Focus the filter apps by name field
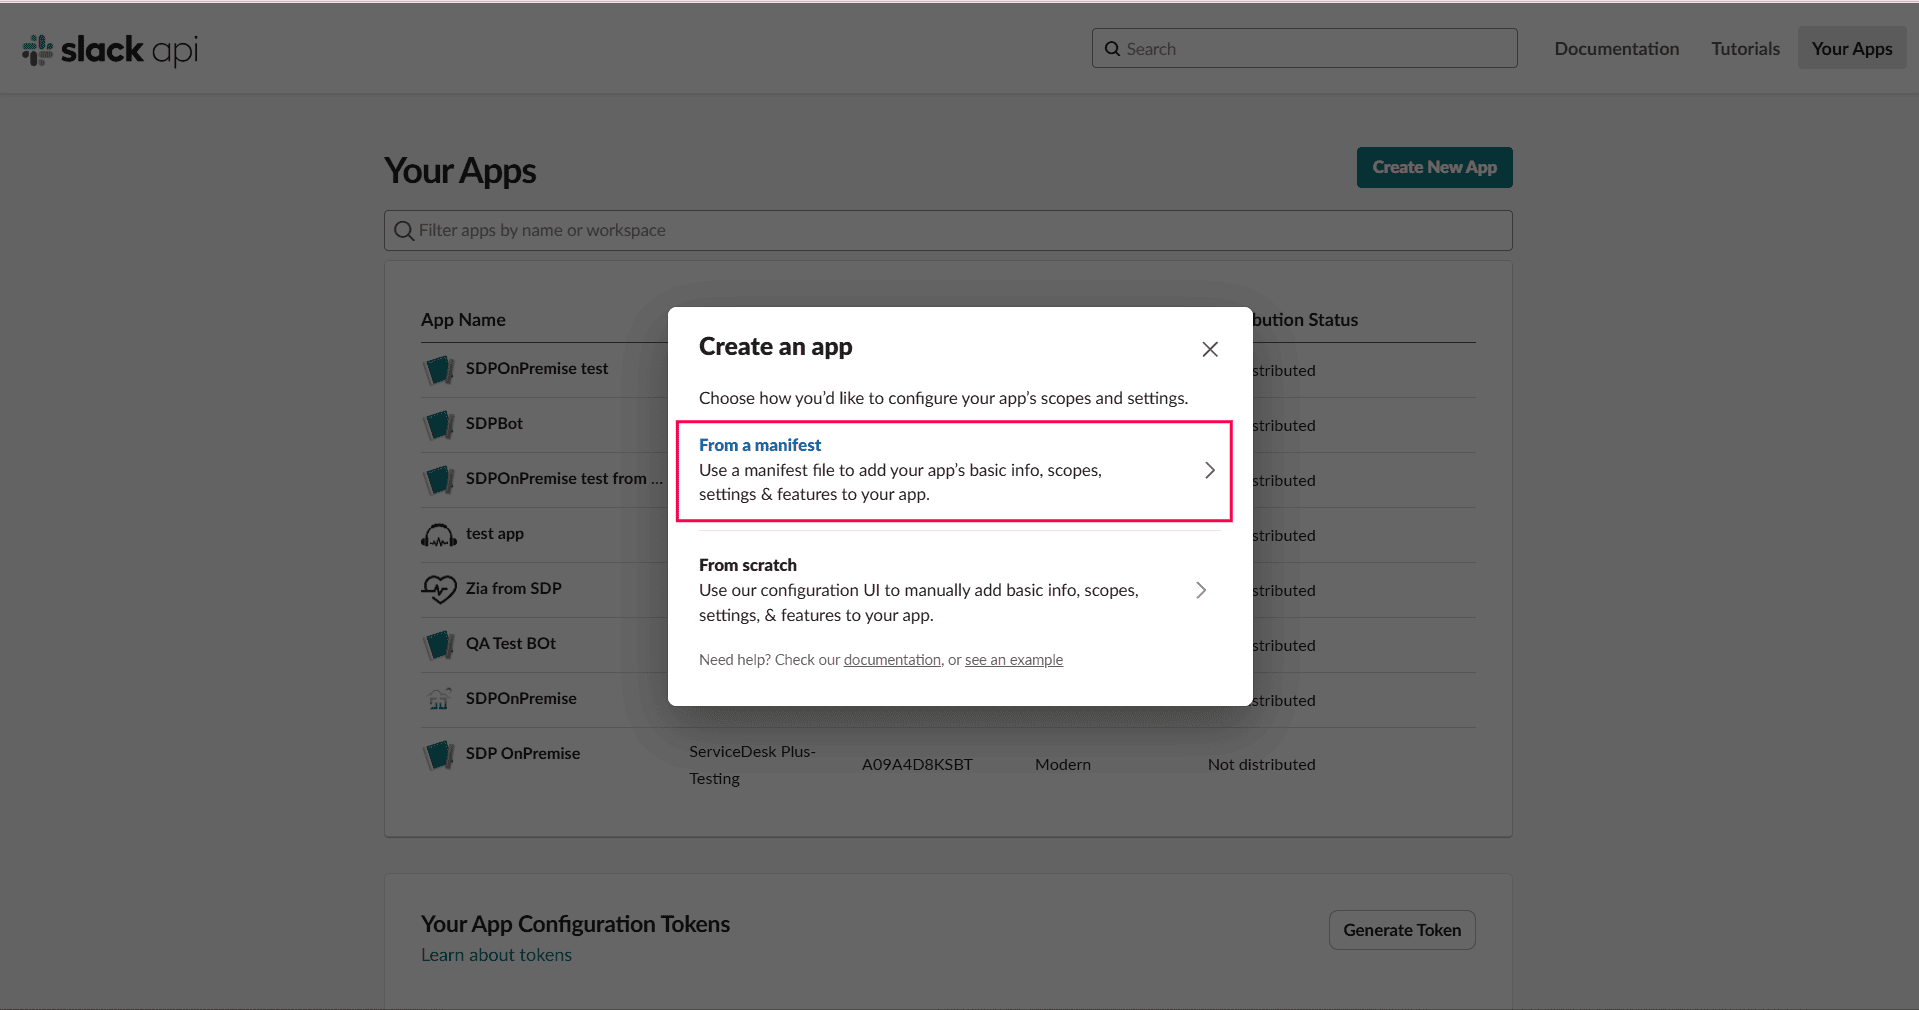 tap(947, 230)
